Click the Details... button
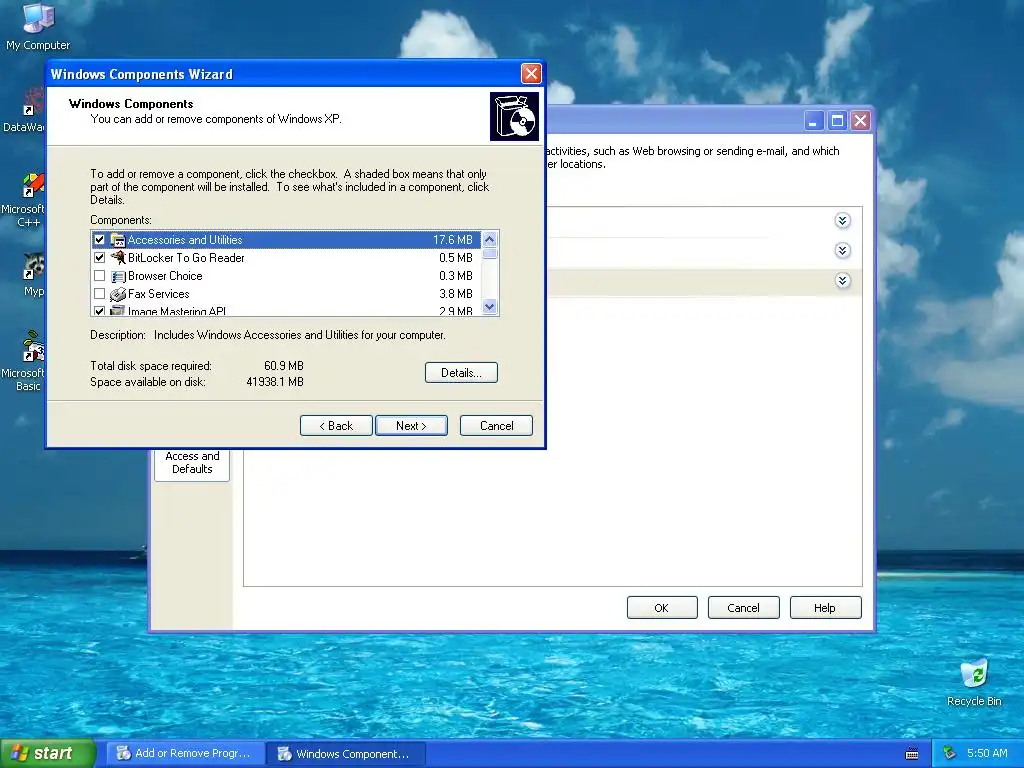 coord(461,373)
